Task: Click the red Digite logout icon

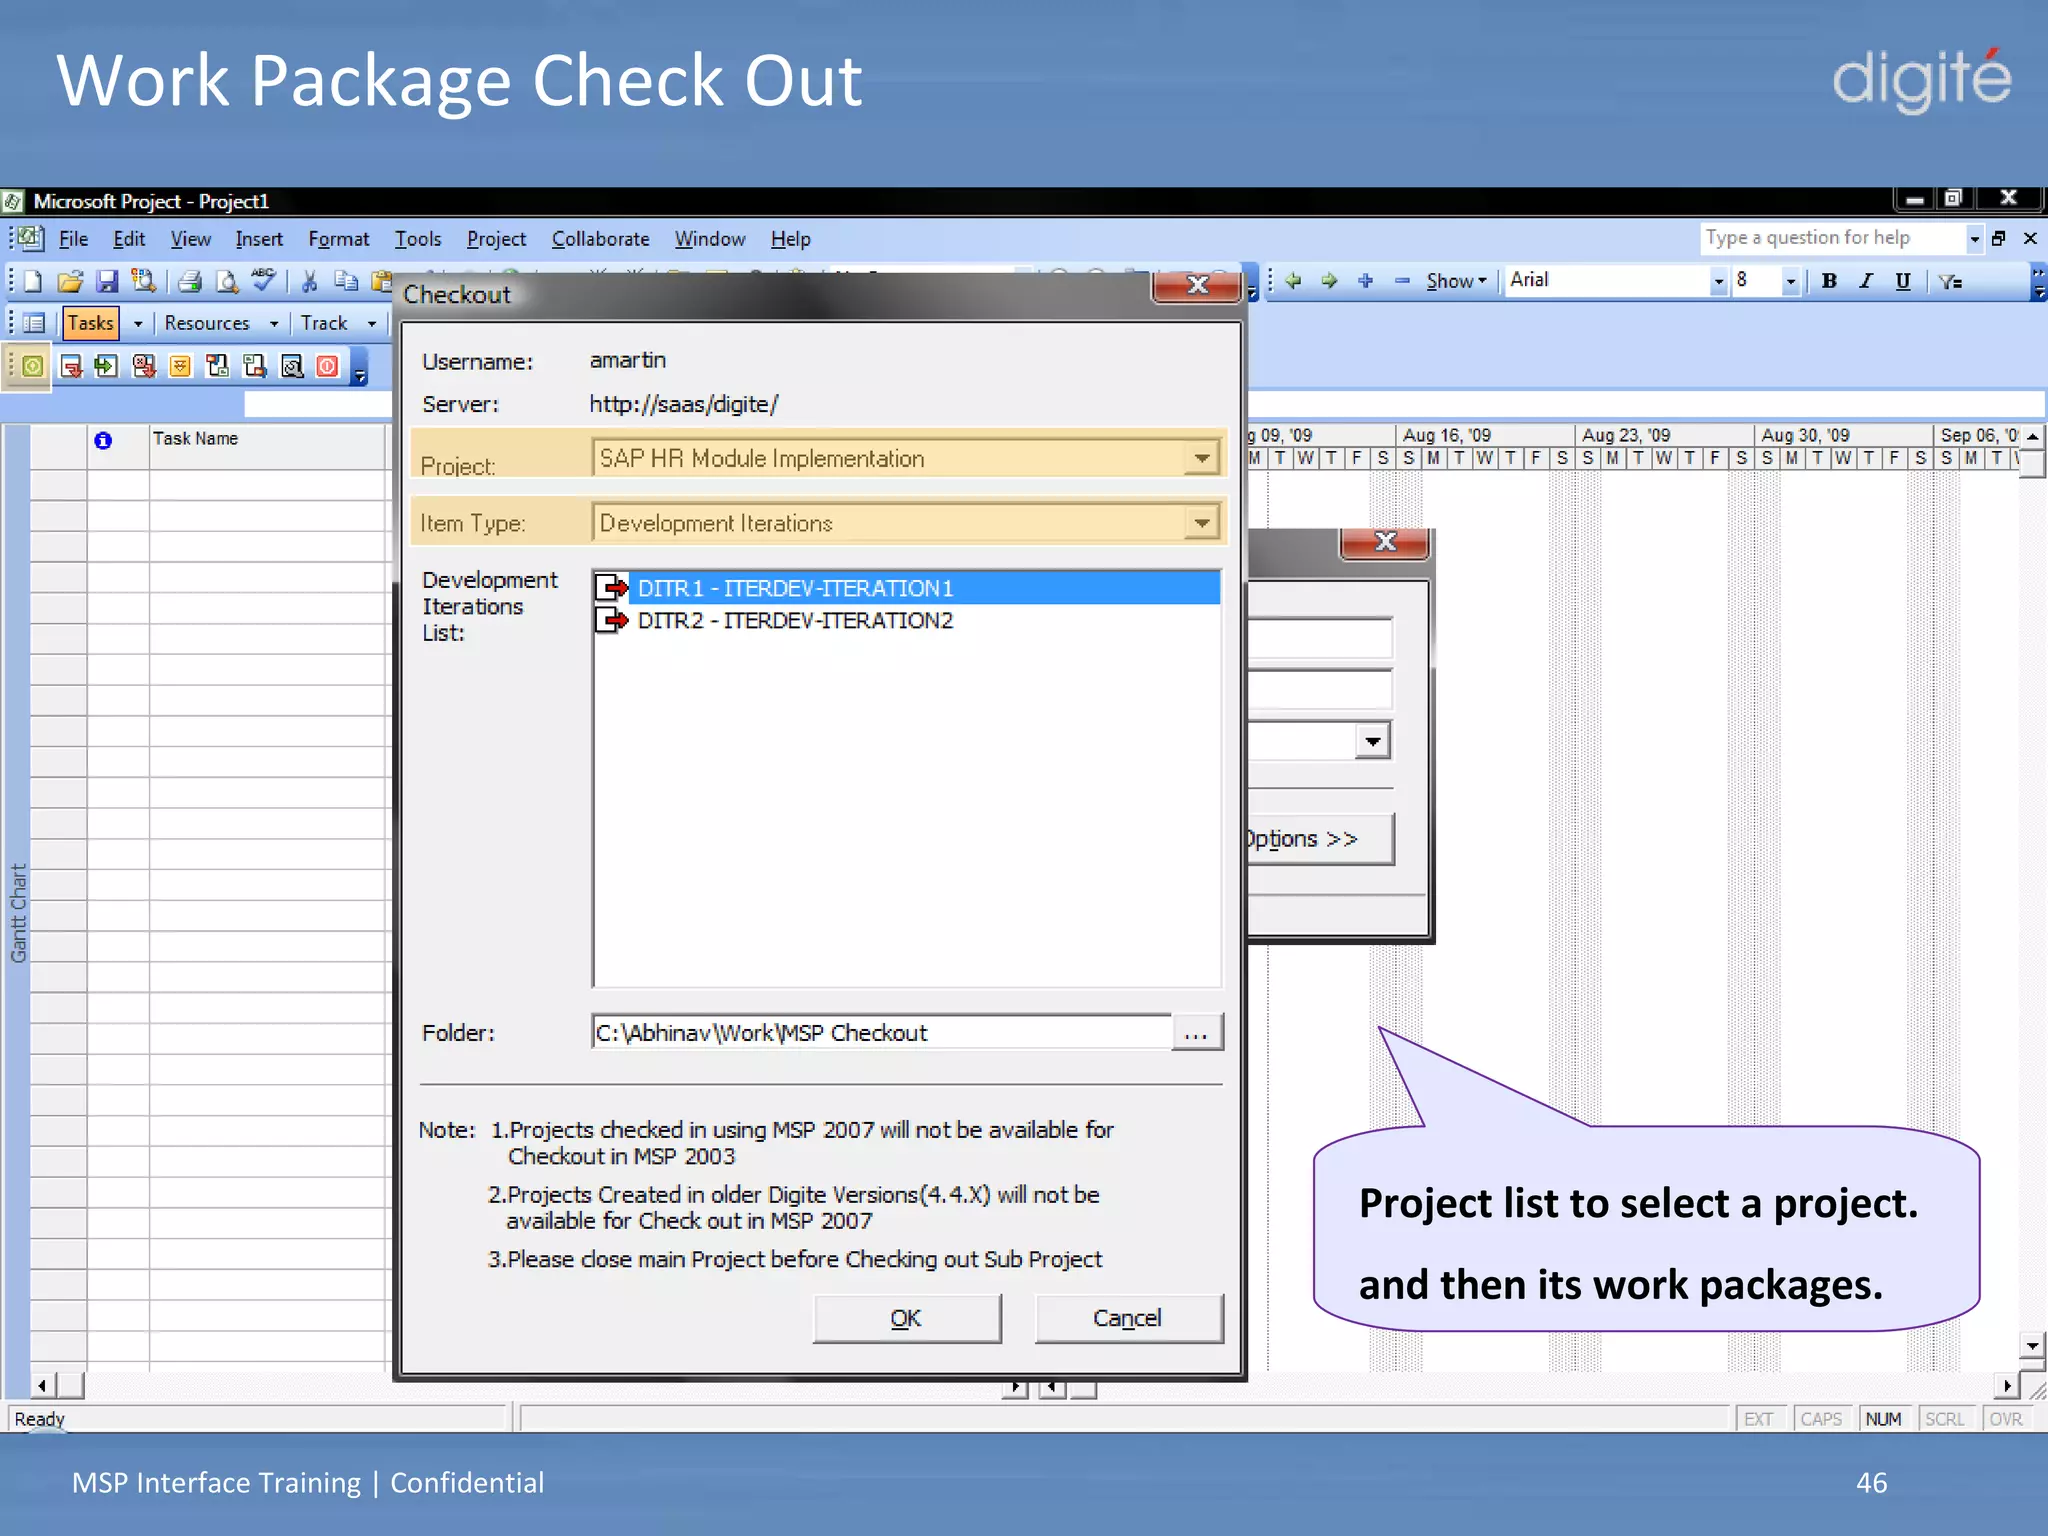Action: [x=328, y=366]
